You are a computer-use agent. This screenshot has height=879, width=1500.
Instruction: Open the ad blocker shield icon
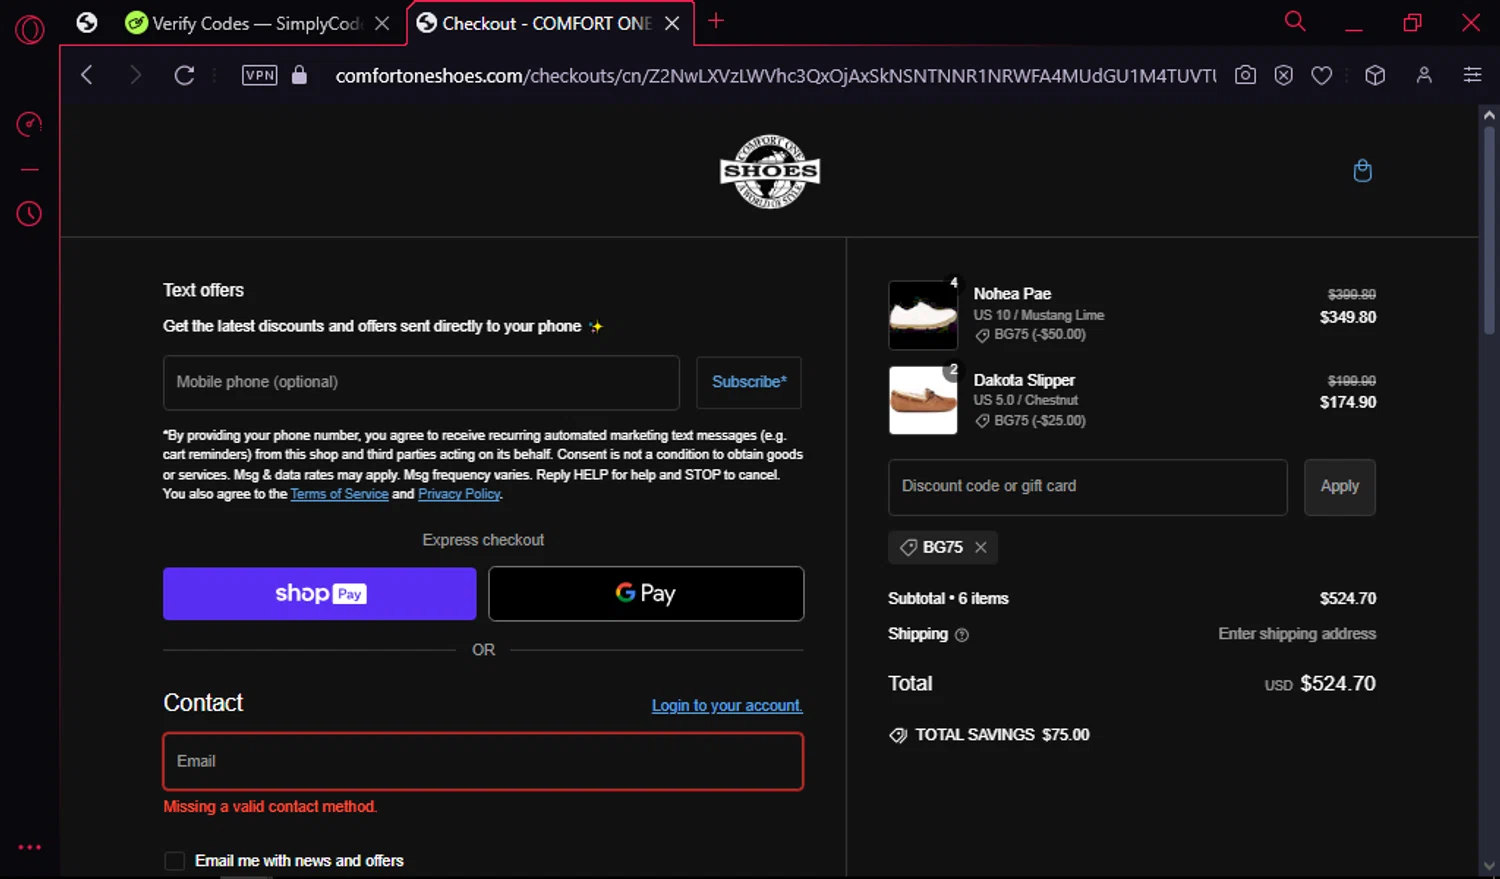pyautogui.click(x=1284, y=75)
